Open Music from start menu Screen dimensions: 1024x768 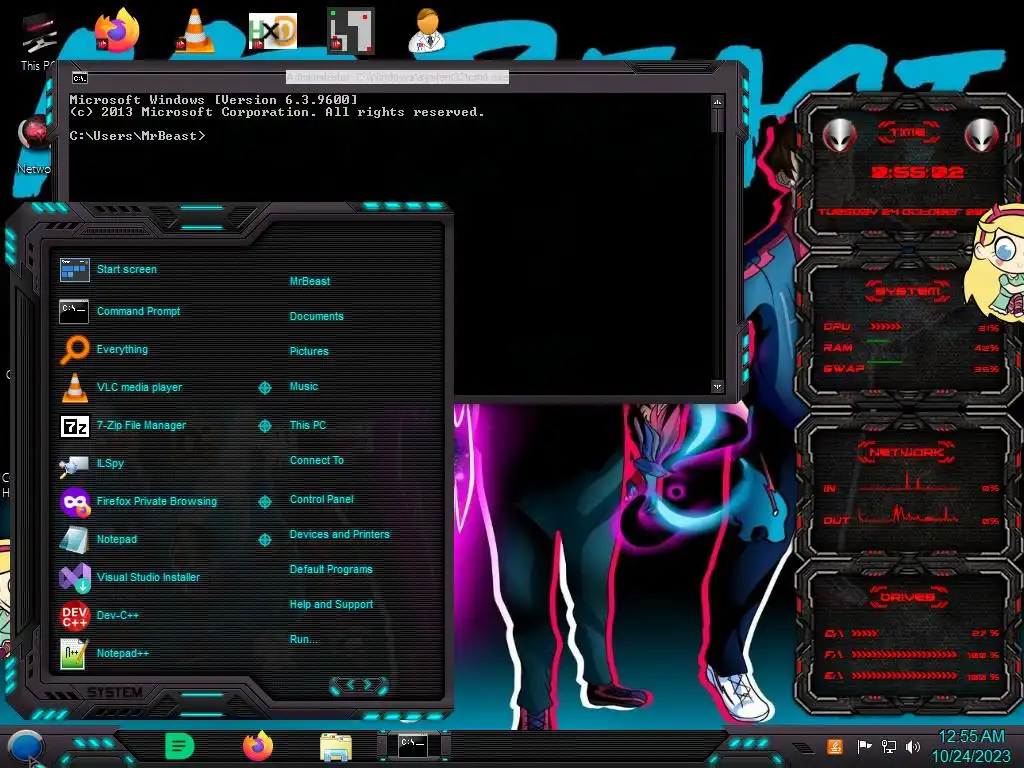pyautogui.click(x=304, y=387)
